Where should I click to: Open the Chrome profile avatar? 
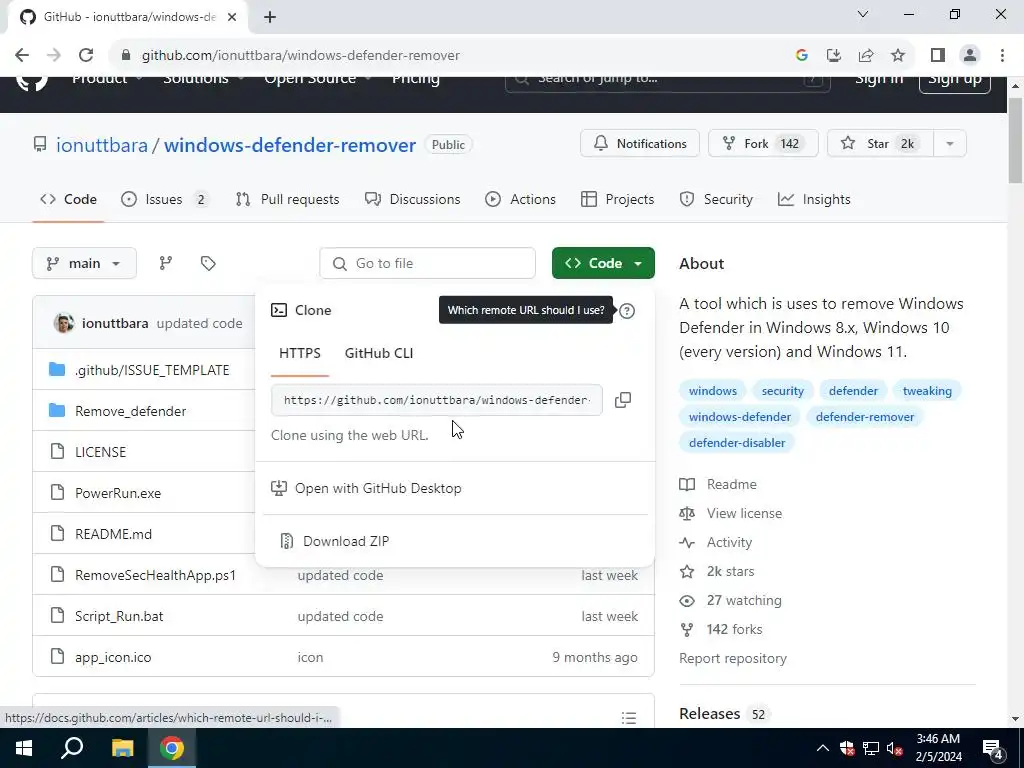click(970, 56)
